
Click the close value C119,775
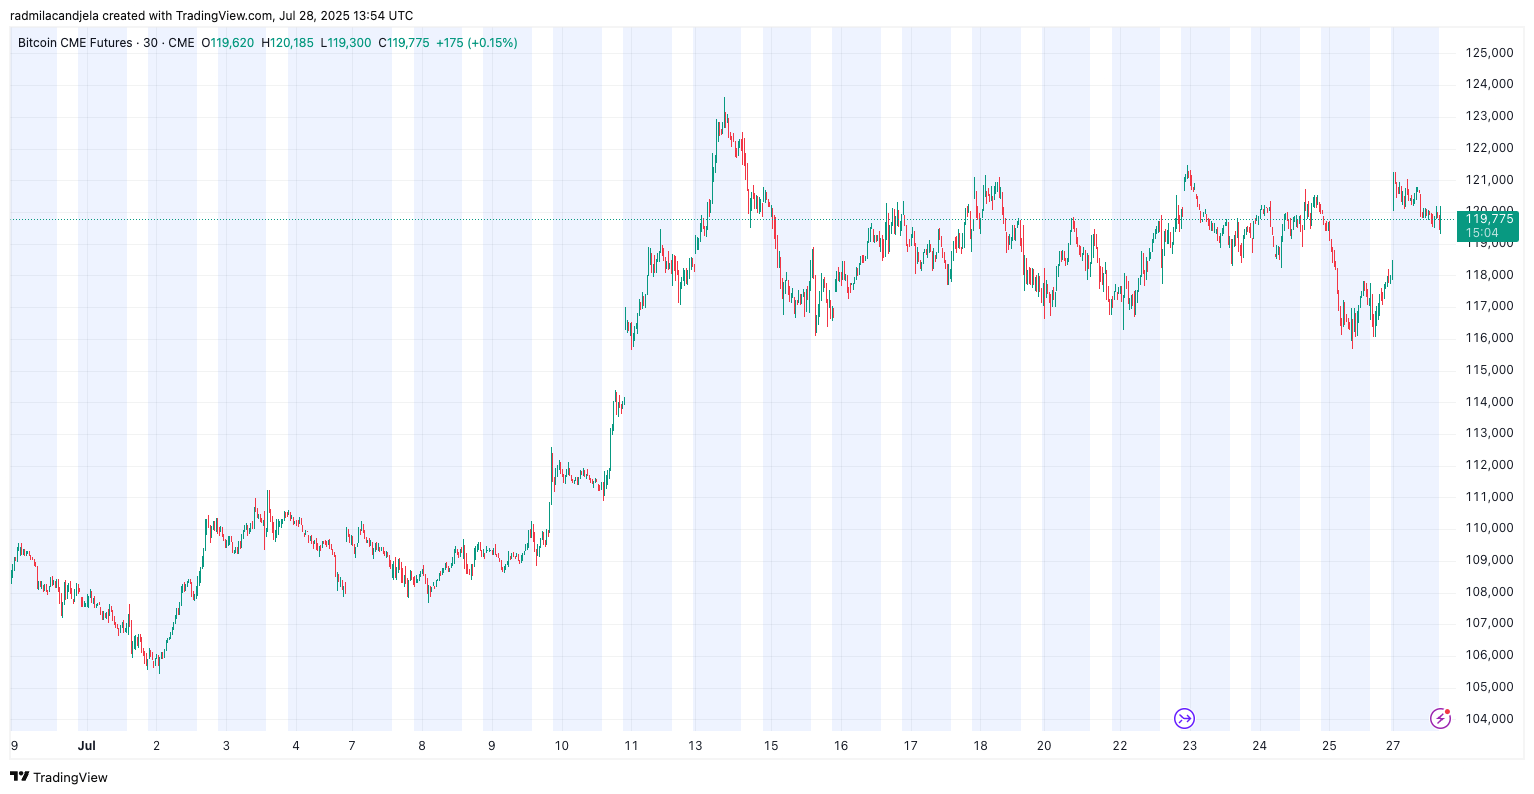404,43
